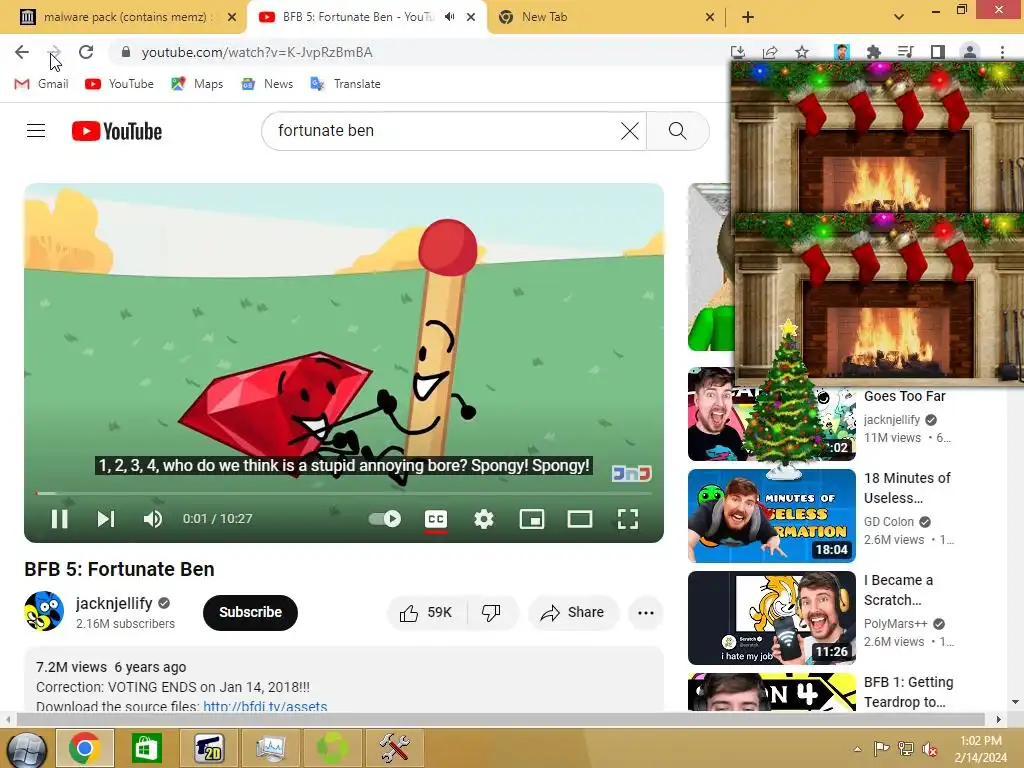Open BFB 1: Getting Teardrop to title
This screenshot has height=768, width=1024.
coord(908,692)
